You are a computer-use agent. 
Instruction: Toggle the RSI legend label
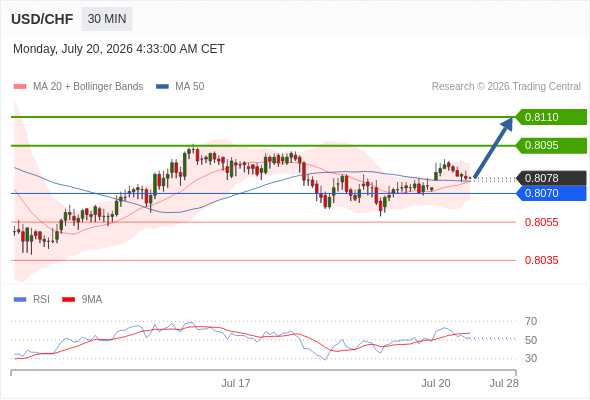tap(41, 300)
